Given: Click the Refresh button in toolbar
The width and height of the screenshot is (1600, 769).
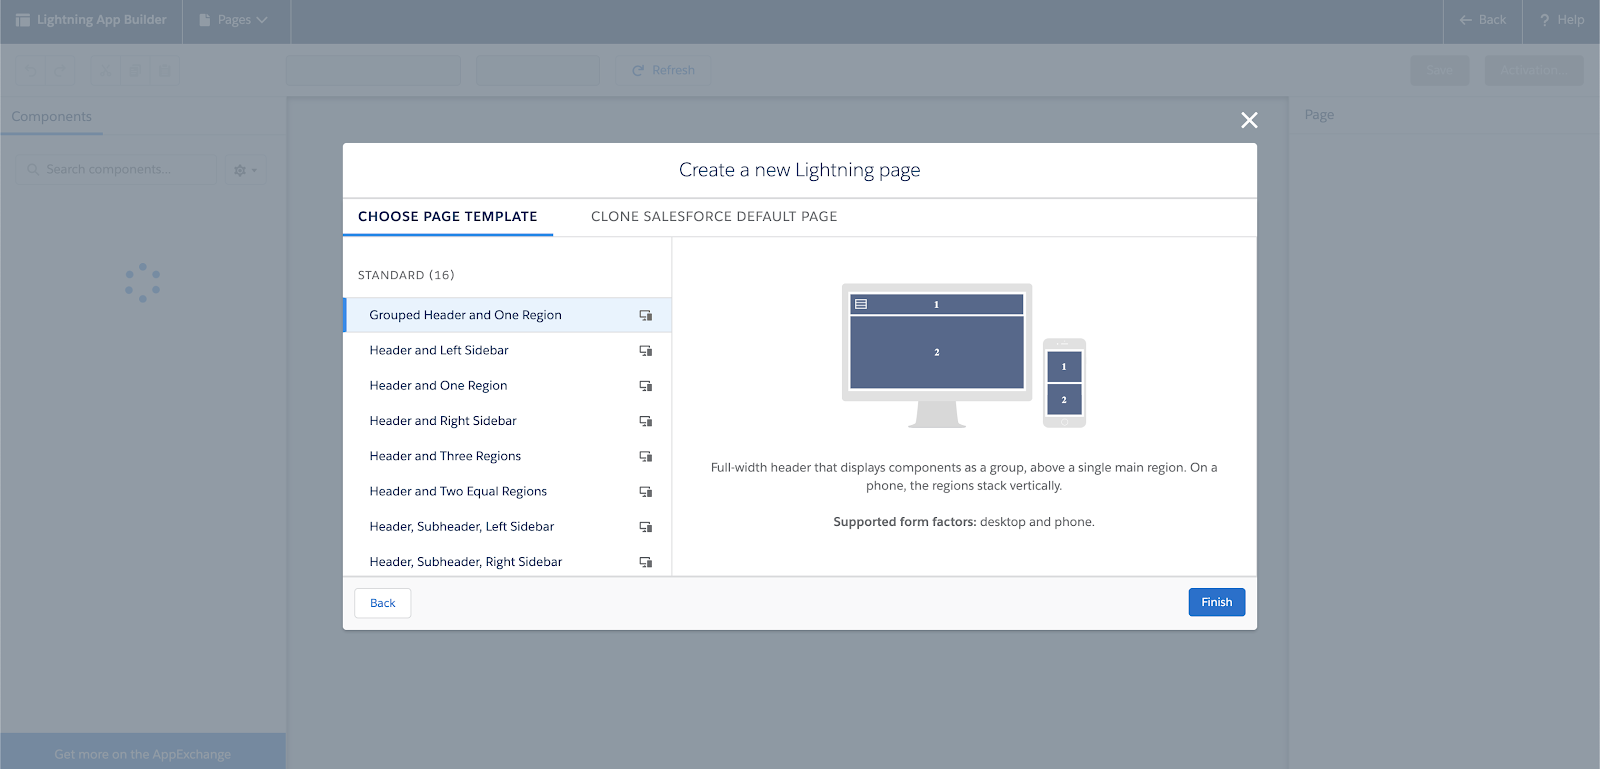Looking at the screenshot, I should click(663, 70).
